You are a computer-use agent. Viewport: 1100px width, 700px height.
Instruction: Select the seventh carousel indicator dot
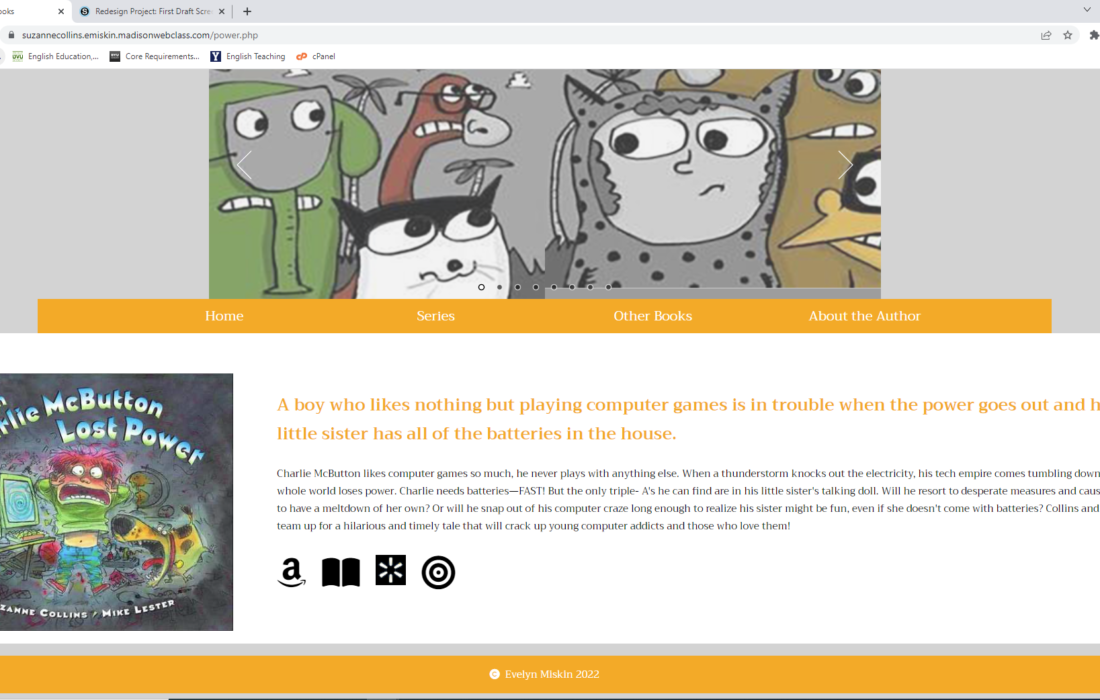click(x=590, y=287)
